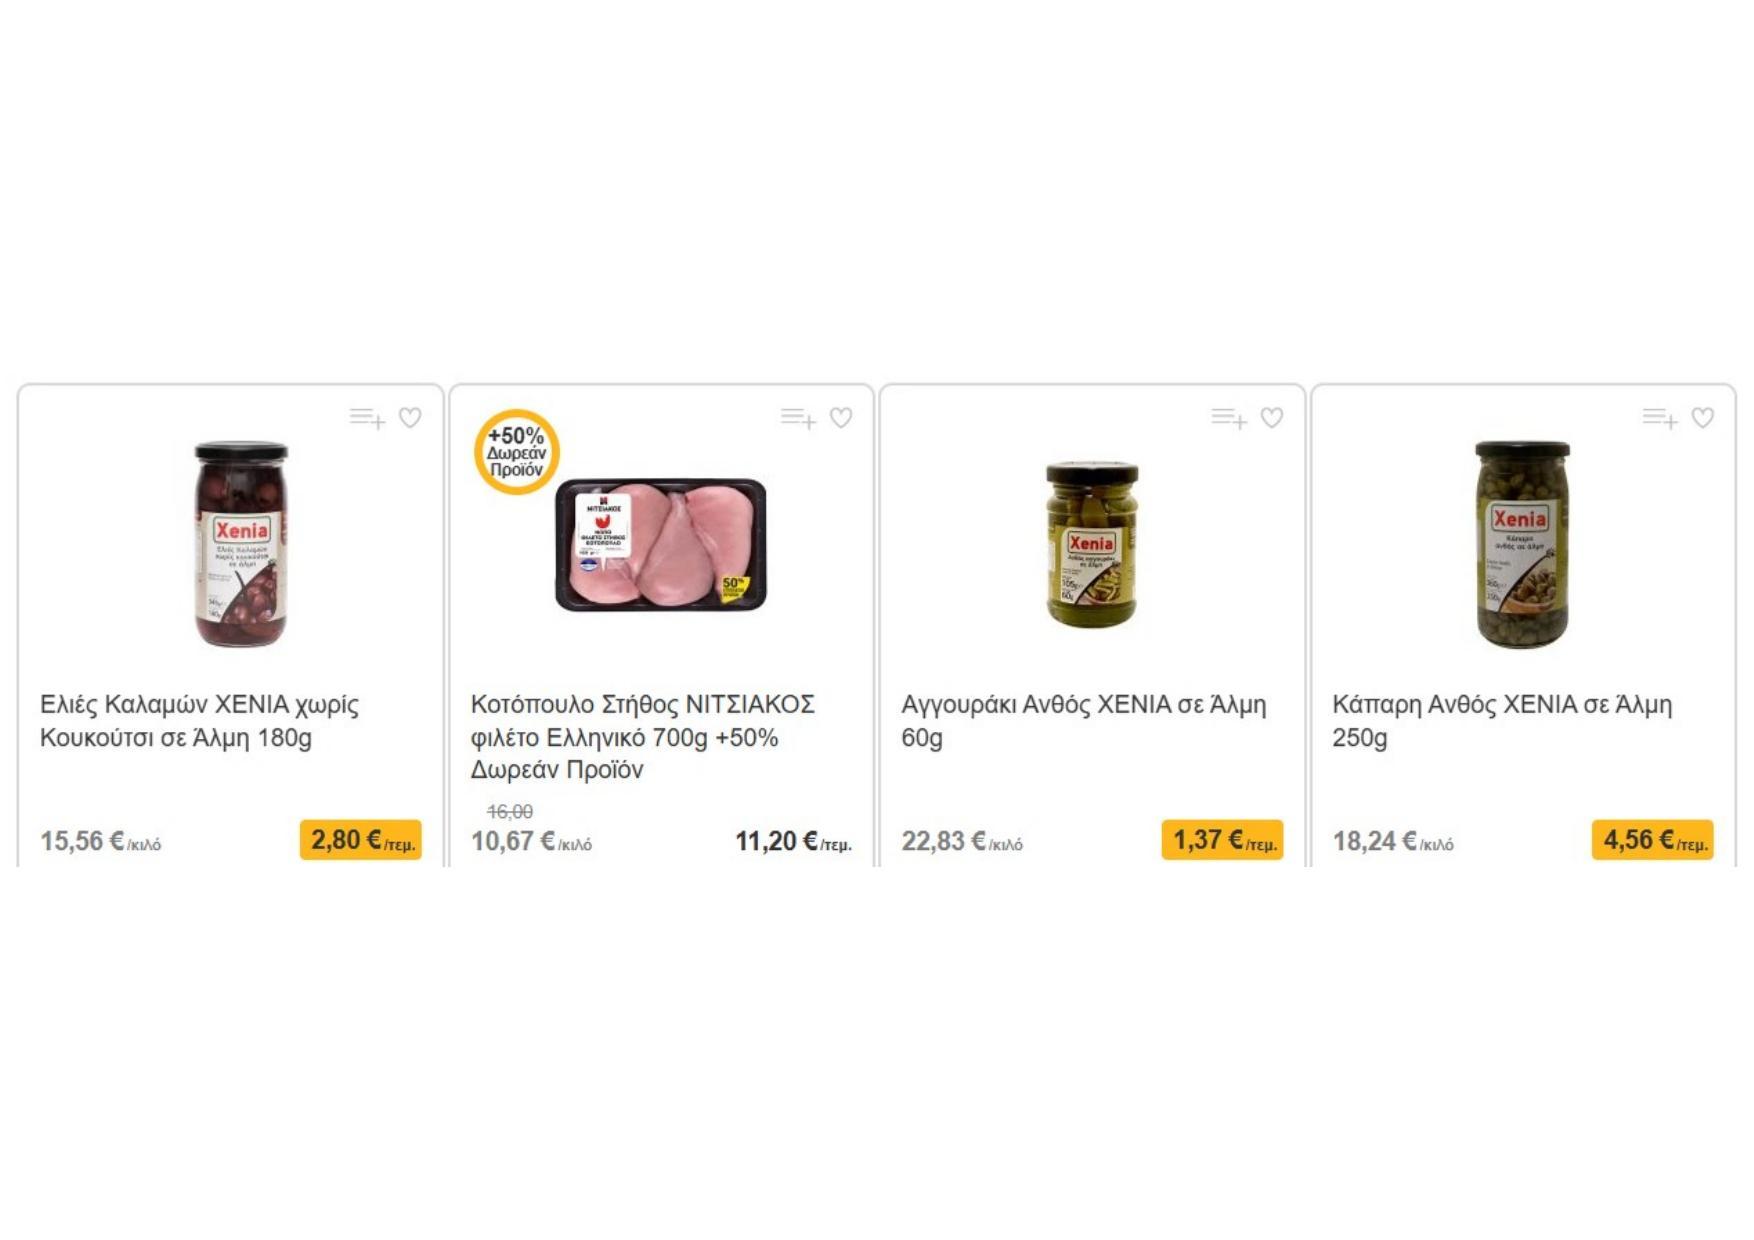Open Αγγουράκι Ανθός ΧΕΝΙΑ product title link
The width and height of the screenshot is (1754, 1240).
click(x=1084, y=721)
